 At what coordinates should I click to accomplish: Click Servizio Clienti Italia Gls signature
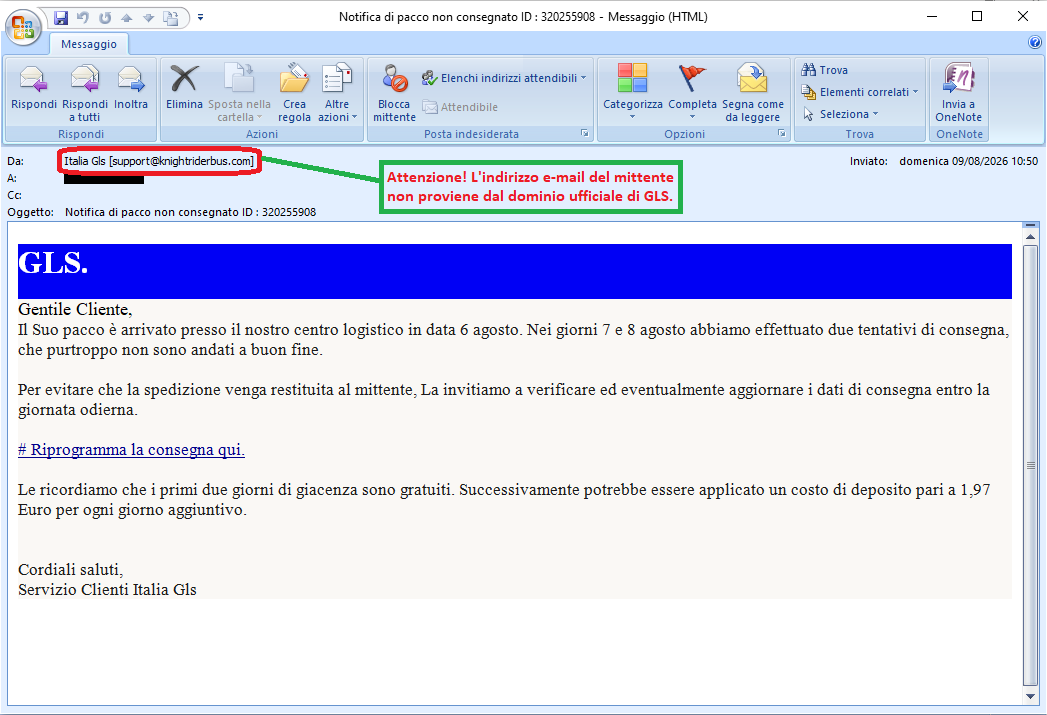[107, 590]
